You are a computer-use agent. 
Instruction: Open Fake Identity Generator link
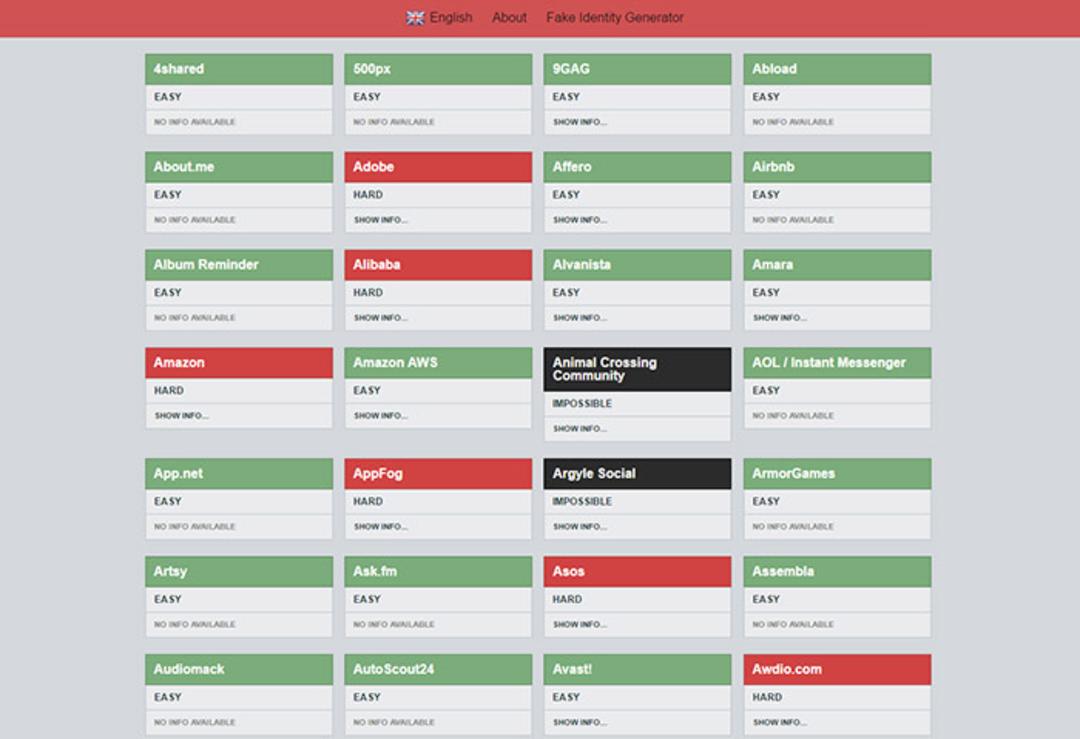pos(614,18)
